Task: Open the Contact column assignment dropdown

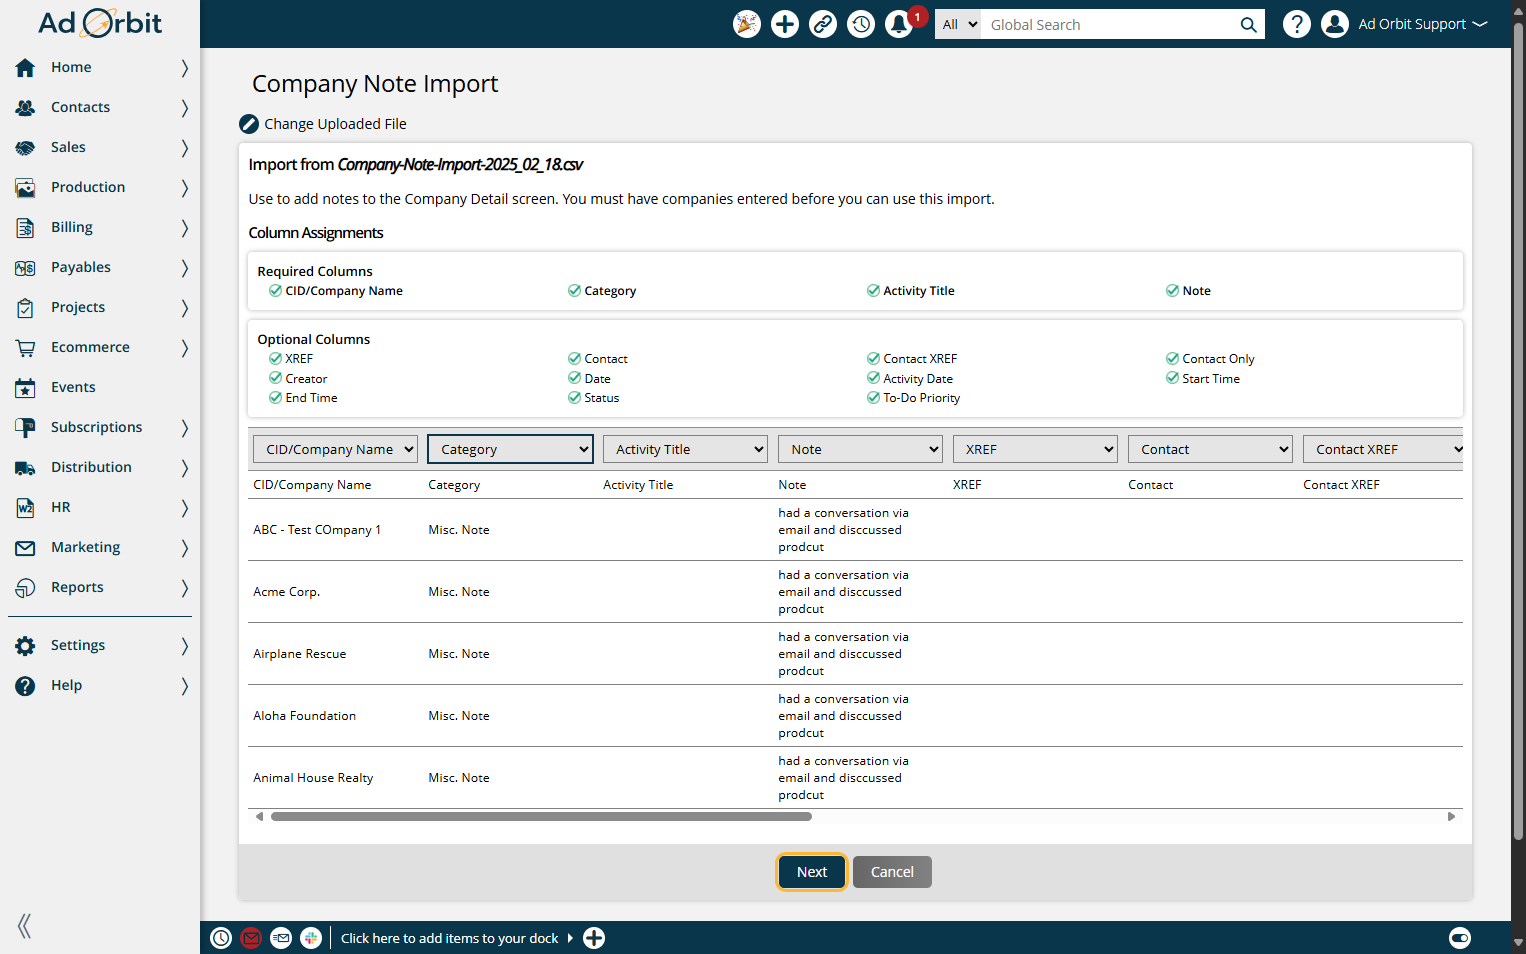Action: (1210, 450)
